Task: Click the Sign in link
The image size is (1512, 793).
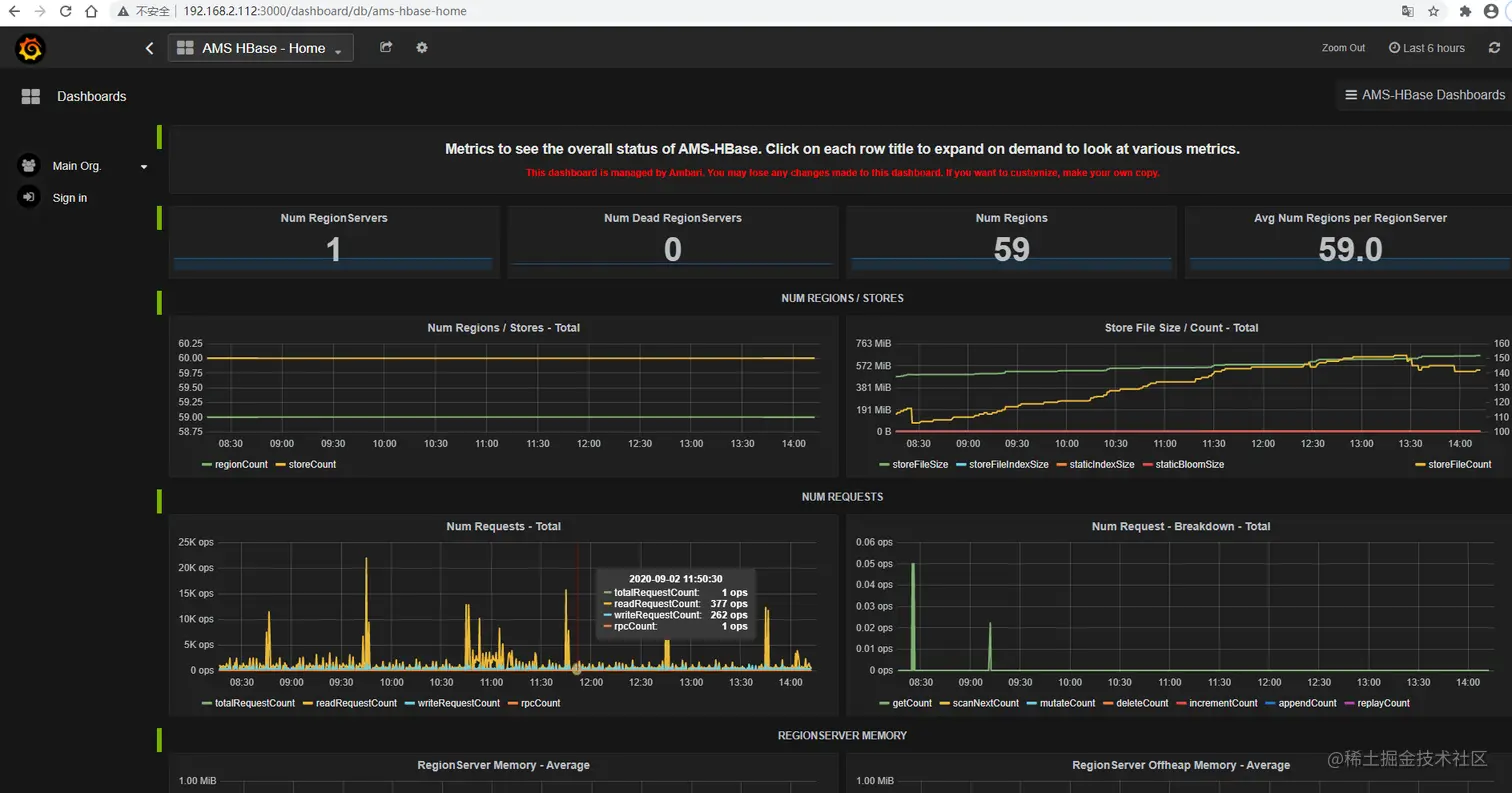Action: pyautogui.click(x=70, y=198)
